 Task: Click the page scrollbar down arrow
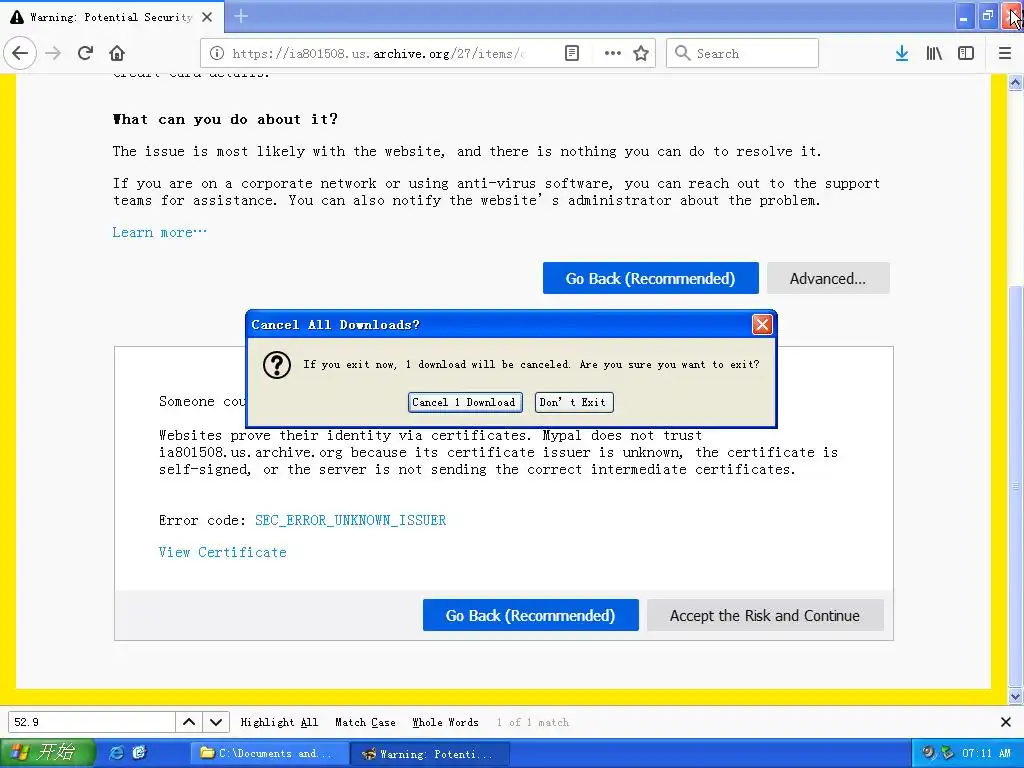1015,697
